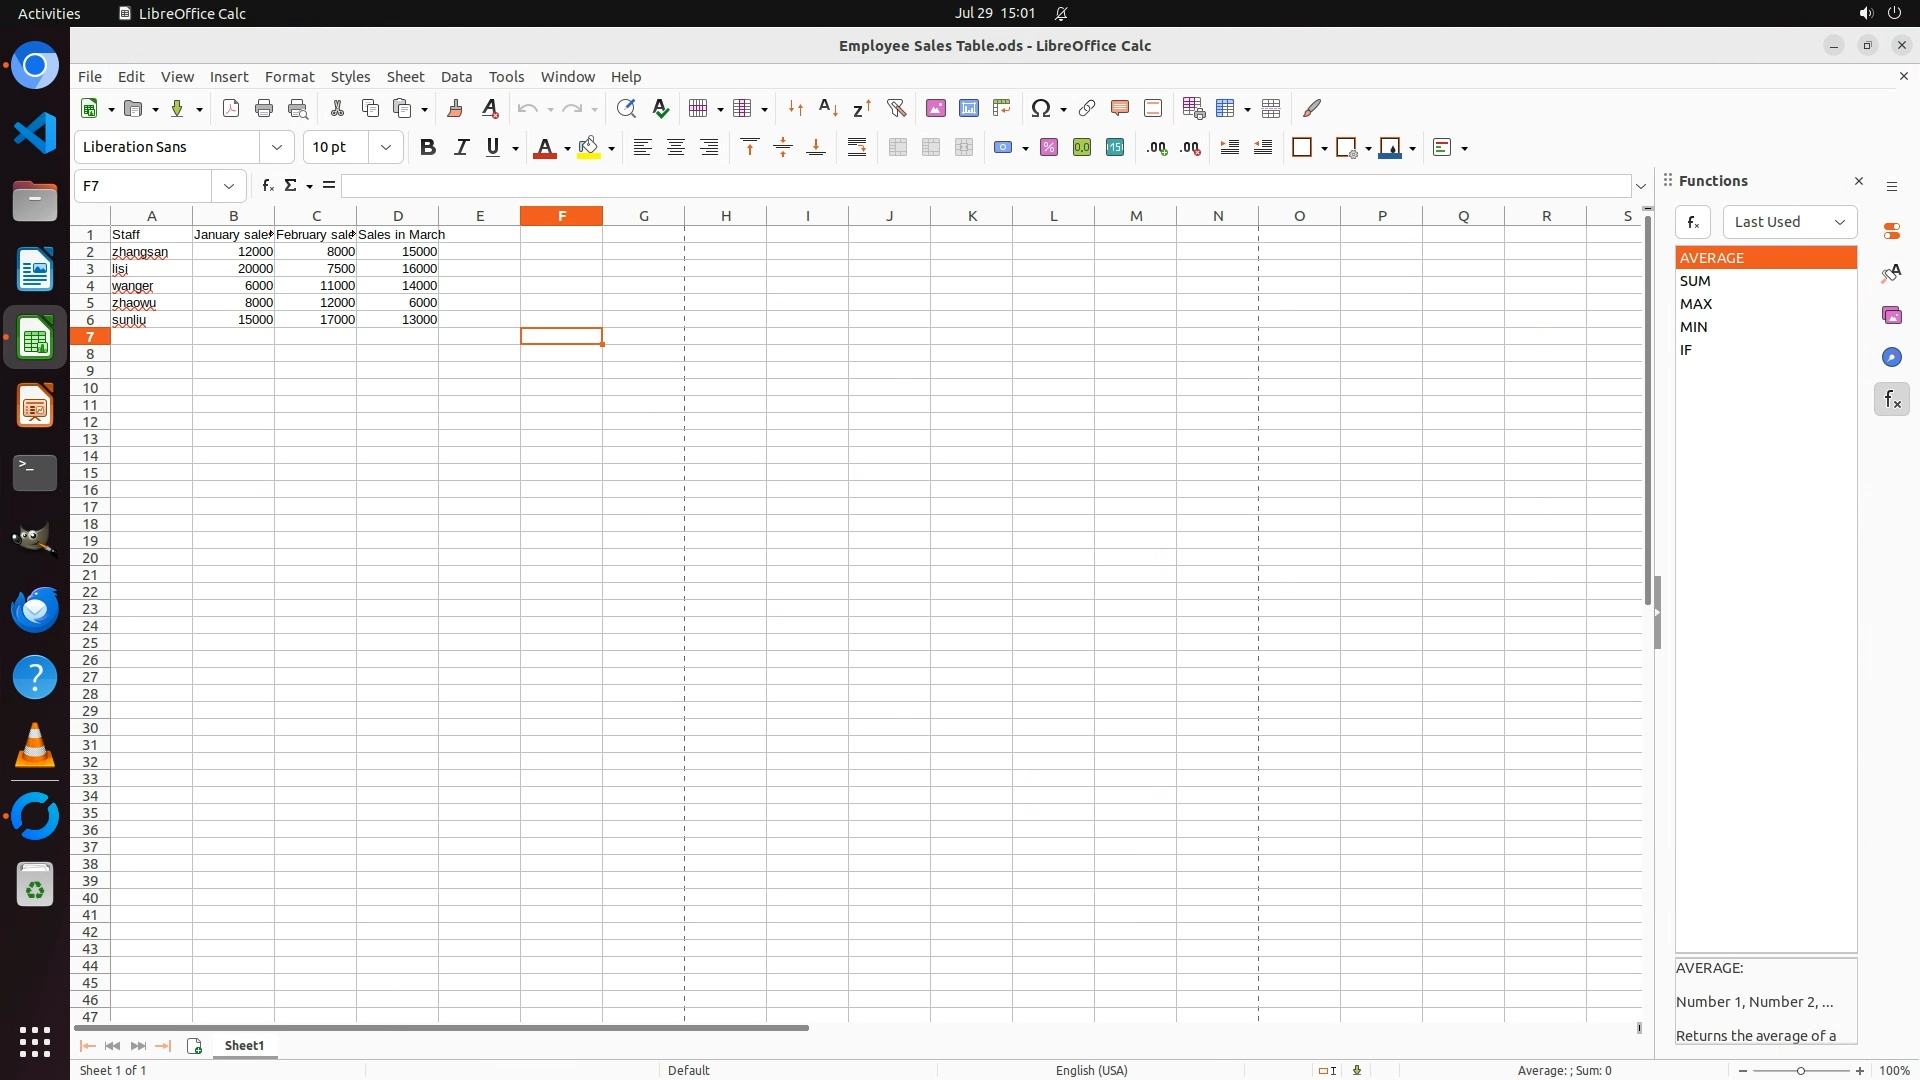The width and height of the screenshot is (1920, 1080).
Task: Toggle Italic text style
Action: tap(461, 148)
